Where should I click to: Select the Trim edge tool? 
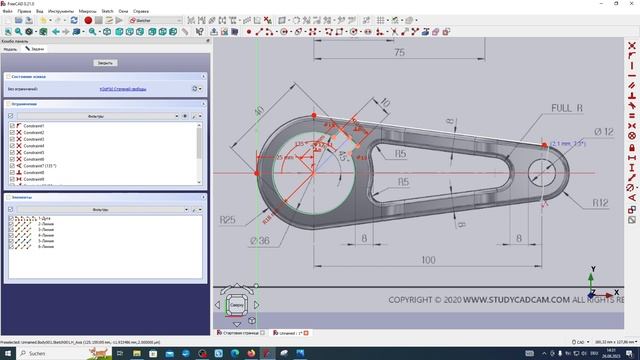(394, 31)
